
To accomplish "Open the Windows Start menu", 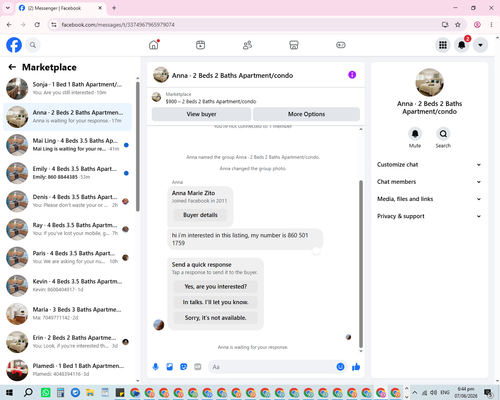I will [9, 392].
